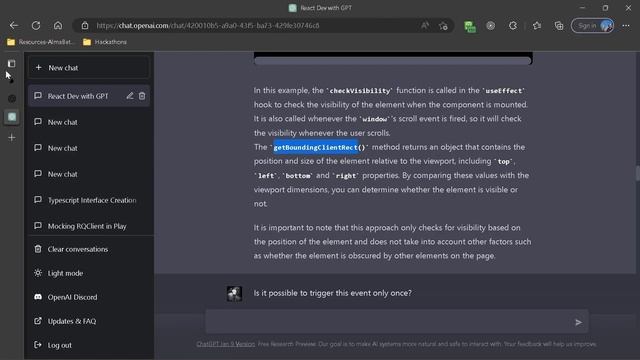The height and width of the screenshot is (360, 640).
Task: Open browser settings and more menu
Action: point(626,26)
